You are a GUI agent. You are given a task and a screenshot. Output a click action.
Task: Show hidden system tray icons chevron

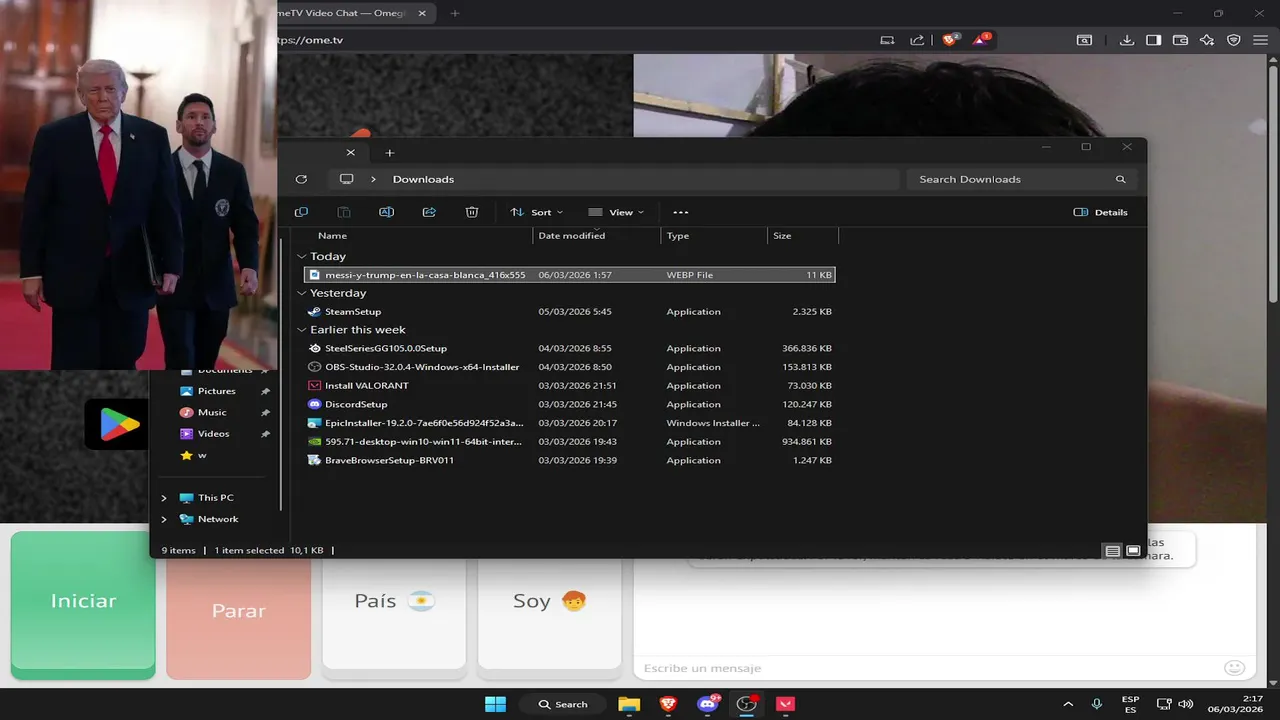pyautogui.click(x=1068, y=704)
